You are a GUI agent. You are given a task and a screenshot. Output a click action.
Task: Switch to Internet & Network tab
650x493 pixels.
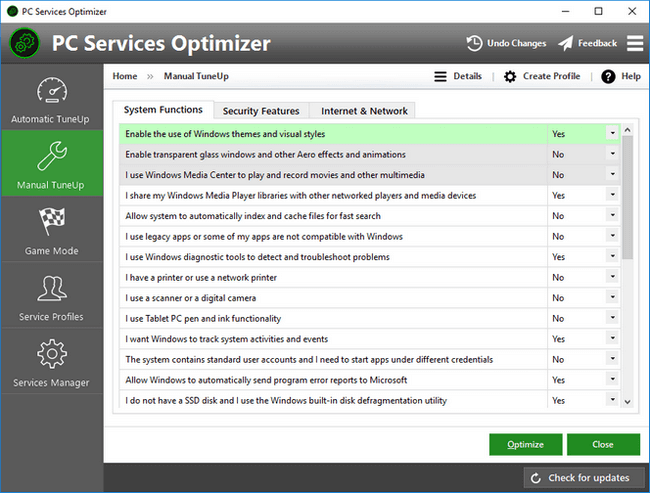click(x=364, y=111)
